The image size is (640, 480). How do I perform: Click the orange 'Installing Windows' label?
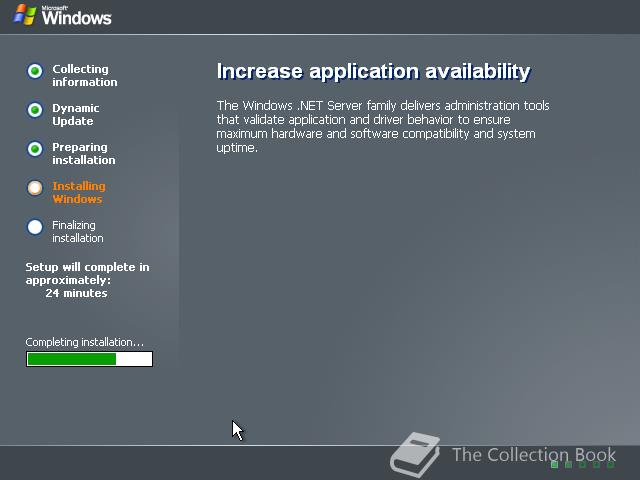pos(79,193)
